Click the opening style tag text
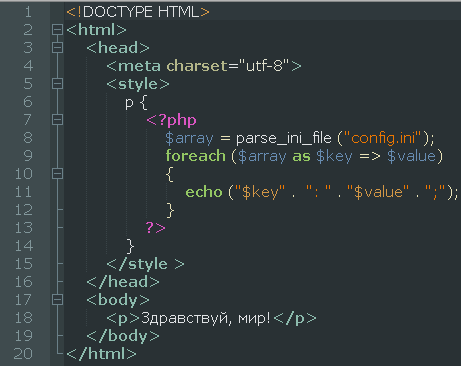The image size is (461, 366). click(138, 84)
